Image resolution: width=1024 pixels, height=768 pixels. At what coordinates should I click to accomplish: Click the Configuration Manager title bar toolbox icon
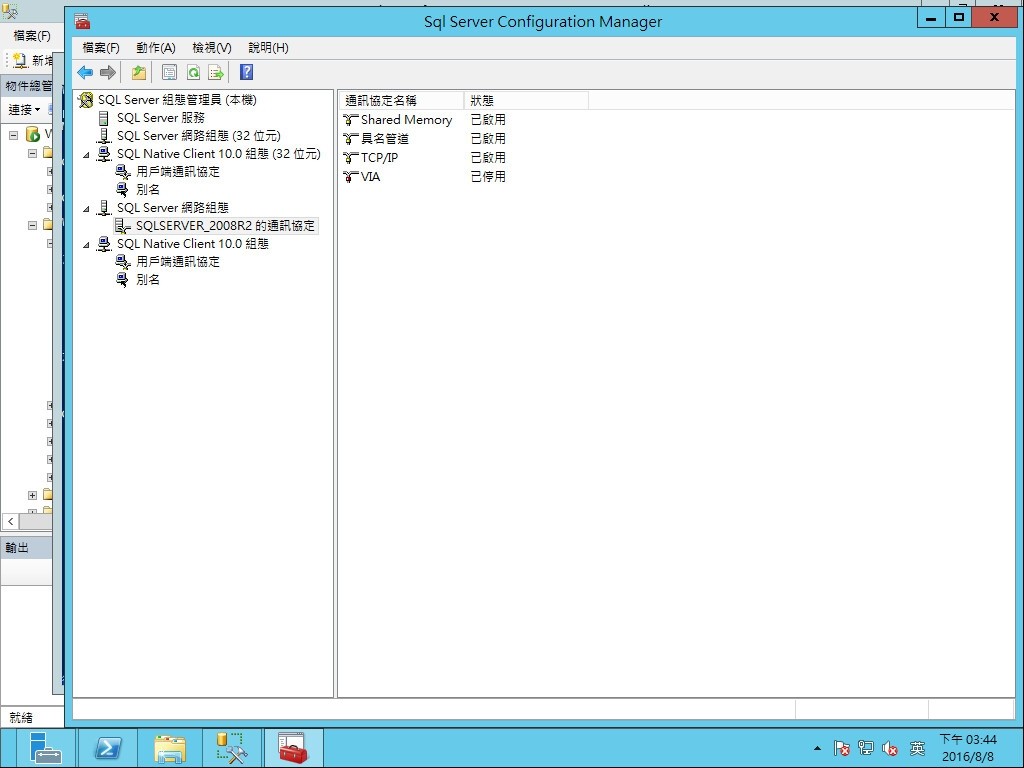tap(82, 22)
